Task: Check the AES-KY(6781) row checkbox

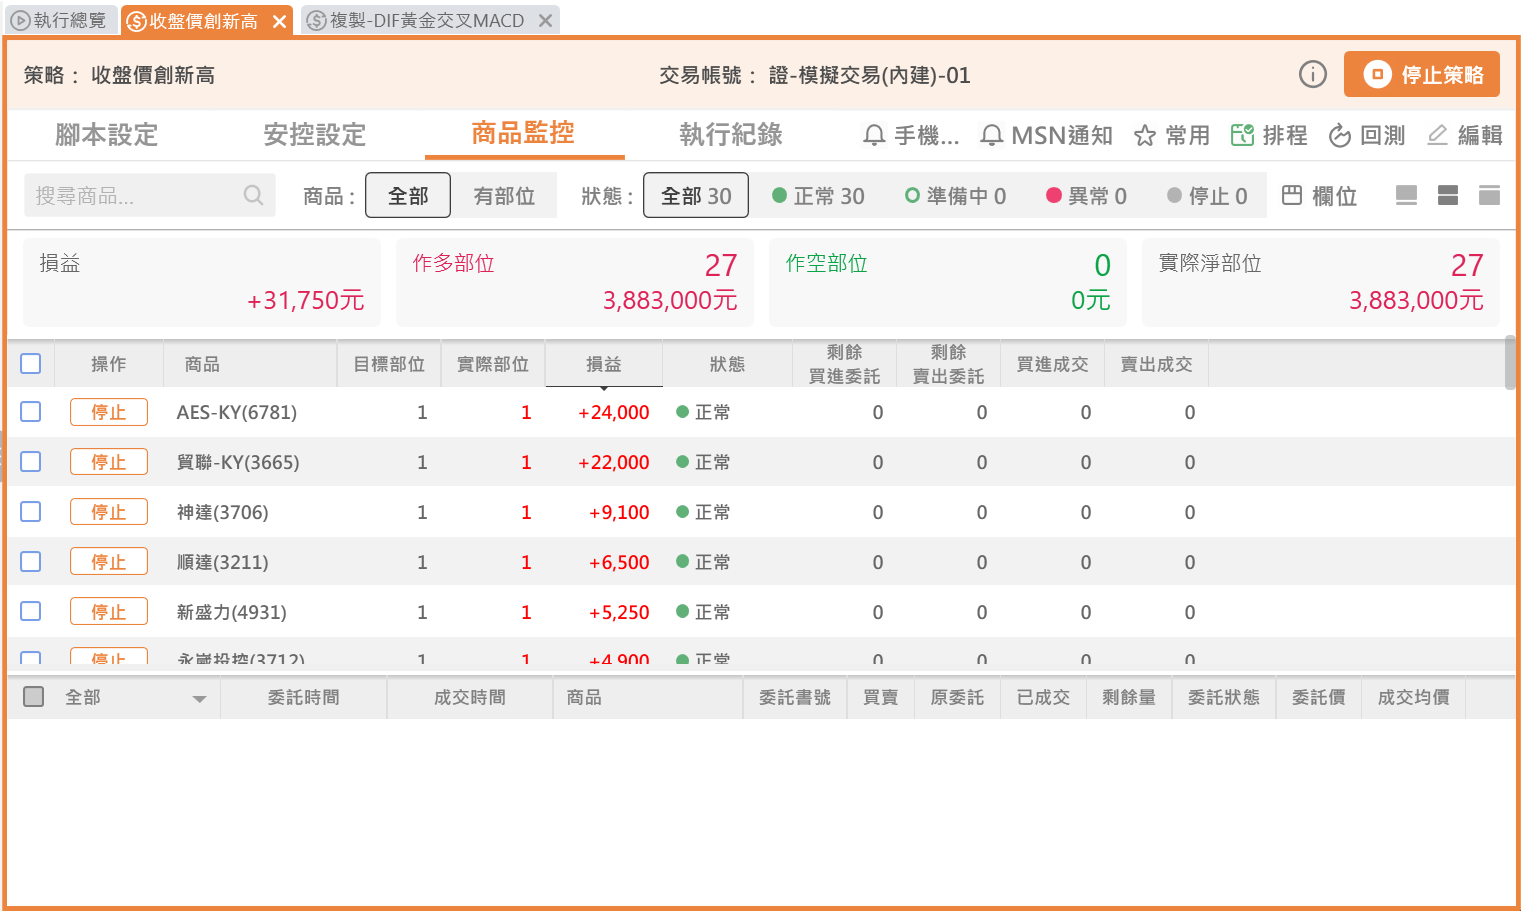Action: tap(31, 411)
